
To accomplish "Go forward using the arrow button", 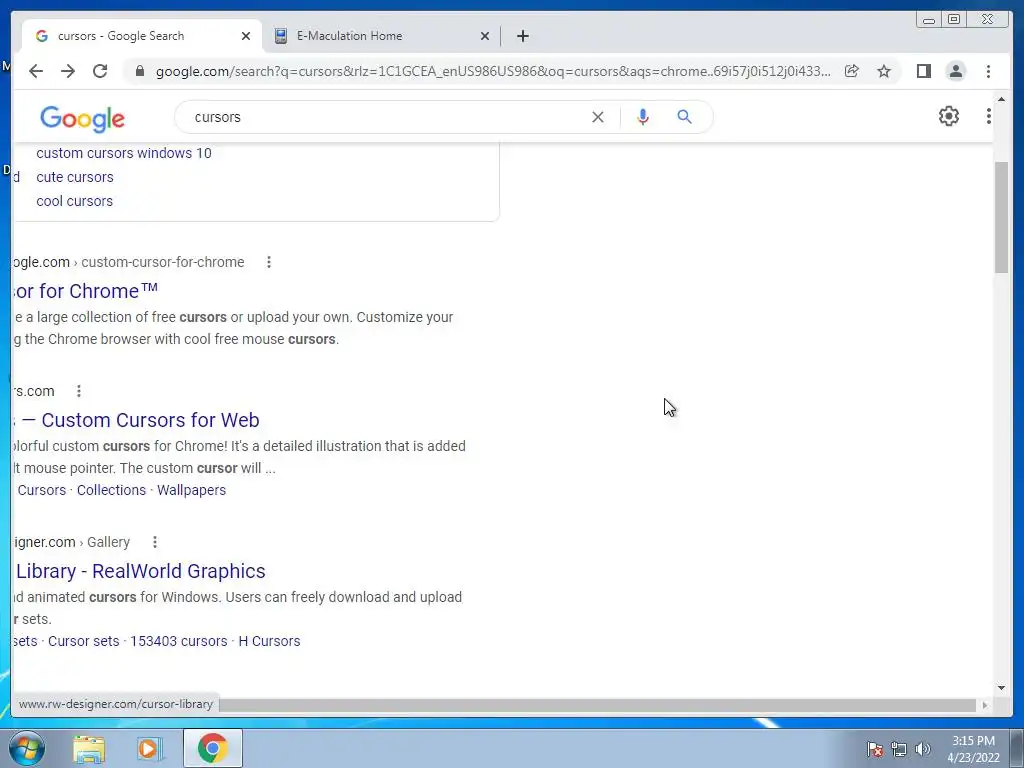I will point(68,71).
